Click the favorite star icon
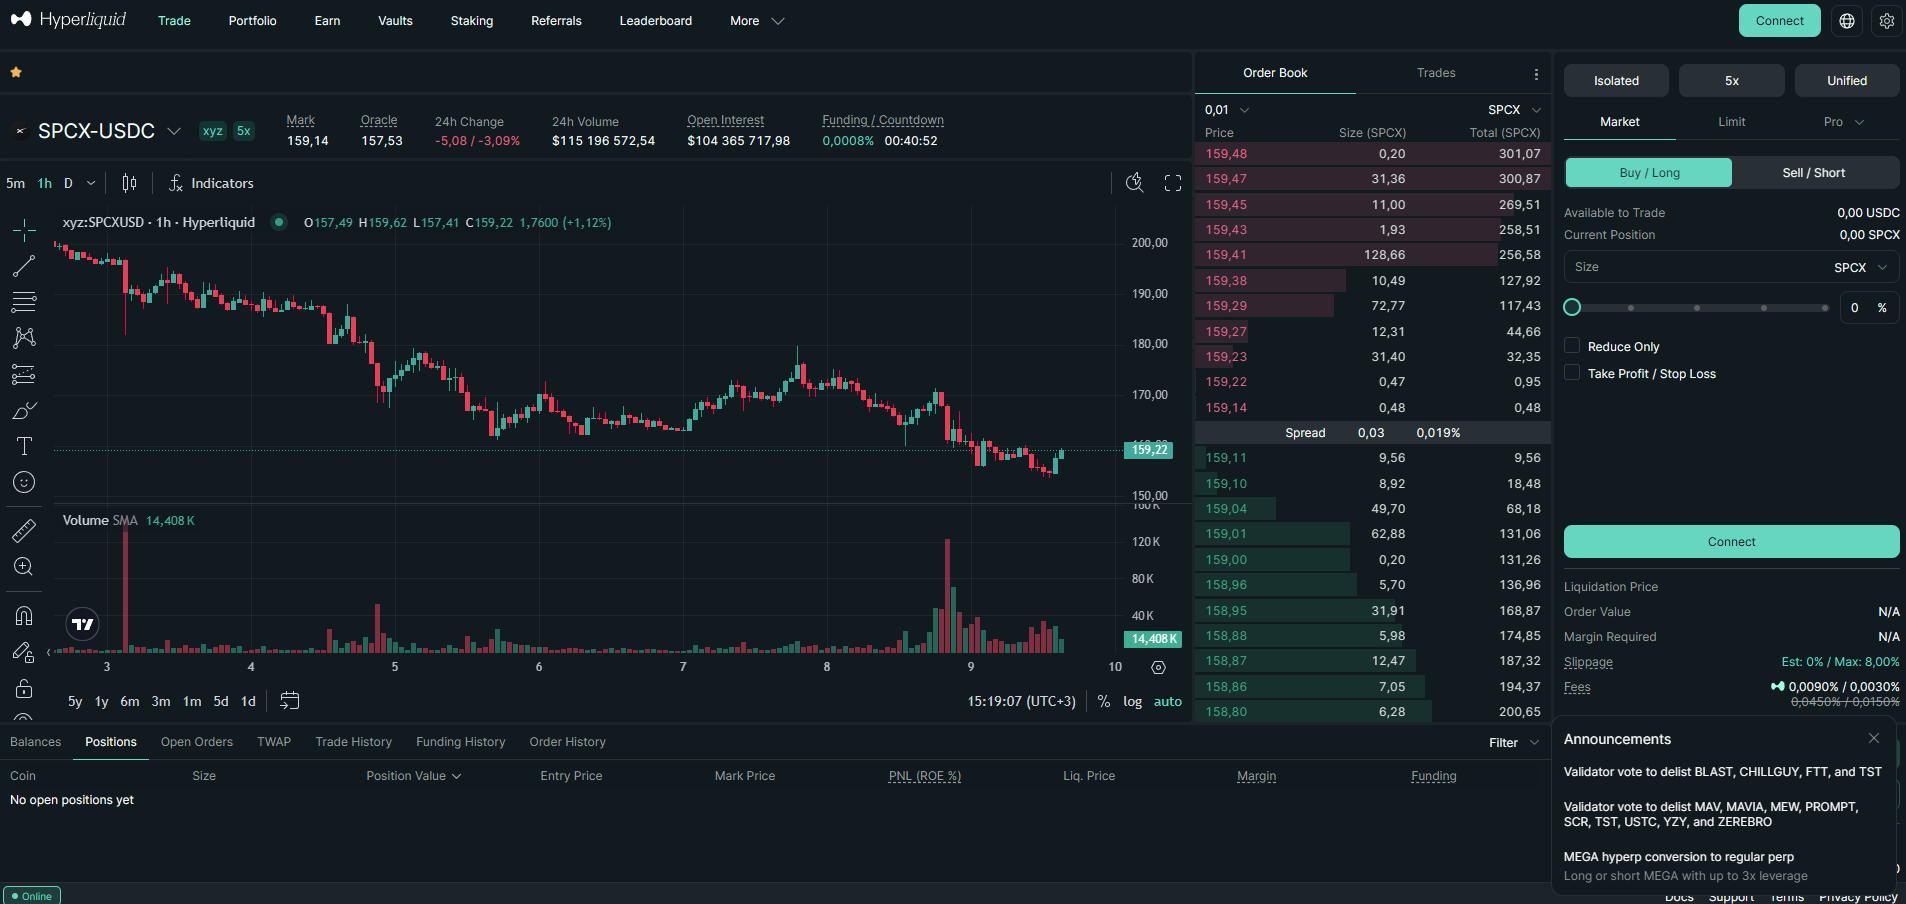This screenshot has width=1906, height=904. pyautogui.click(x=16, y=72)
